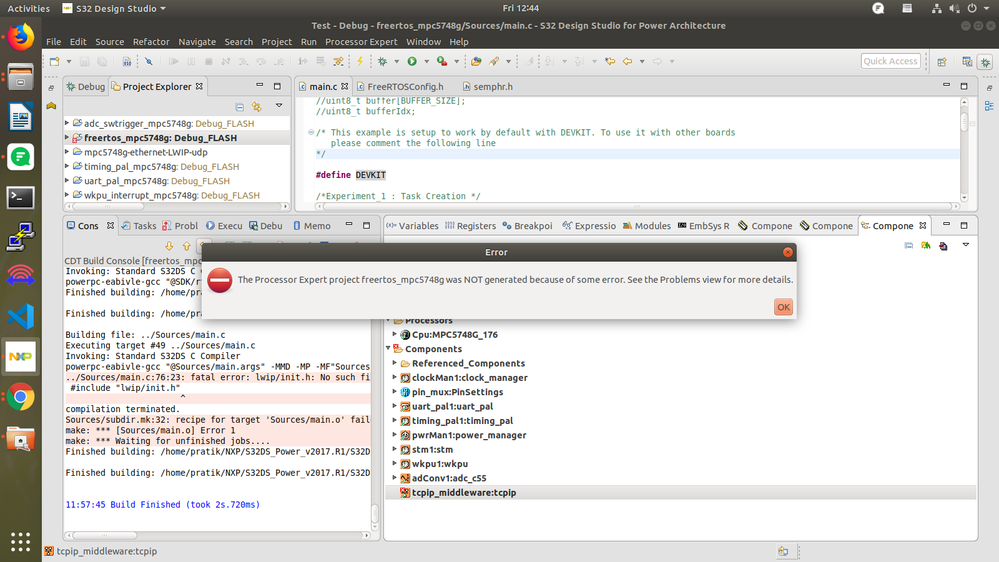Open Project Explorer View Menu dropdown
Image resolution: width=999 pixels, height=562 pixels.
tap(279, 106)
